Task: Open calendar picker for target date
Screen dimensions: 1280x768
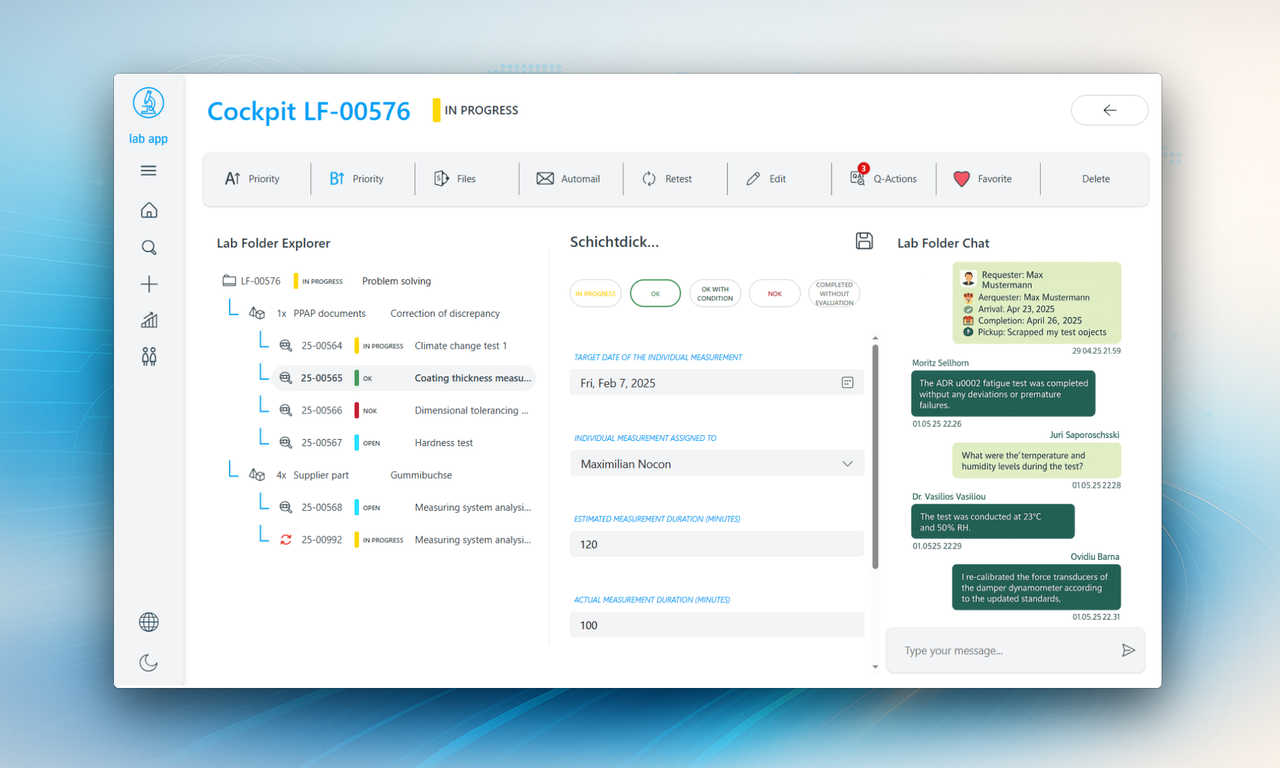Action: [847, 382]
